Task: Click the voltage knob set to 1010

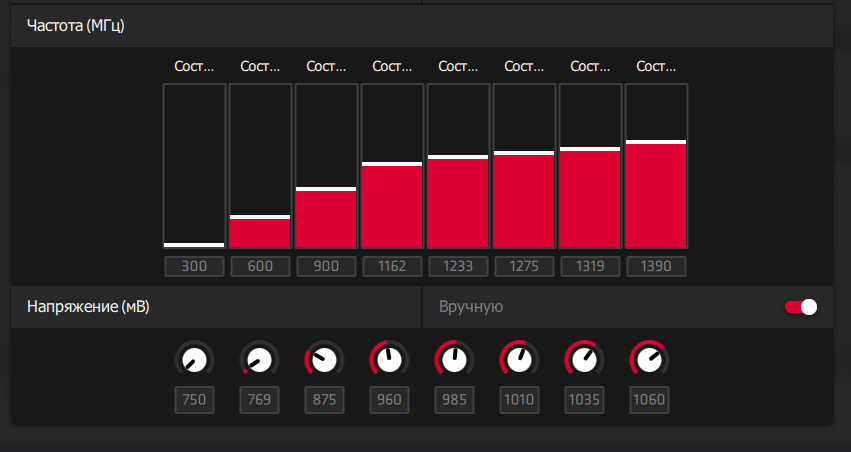Action: [x=519, y=358]
